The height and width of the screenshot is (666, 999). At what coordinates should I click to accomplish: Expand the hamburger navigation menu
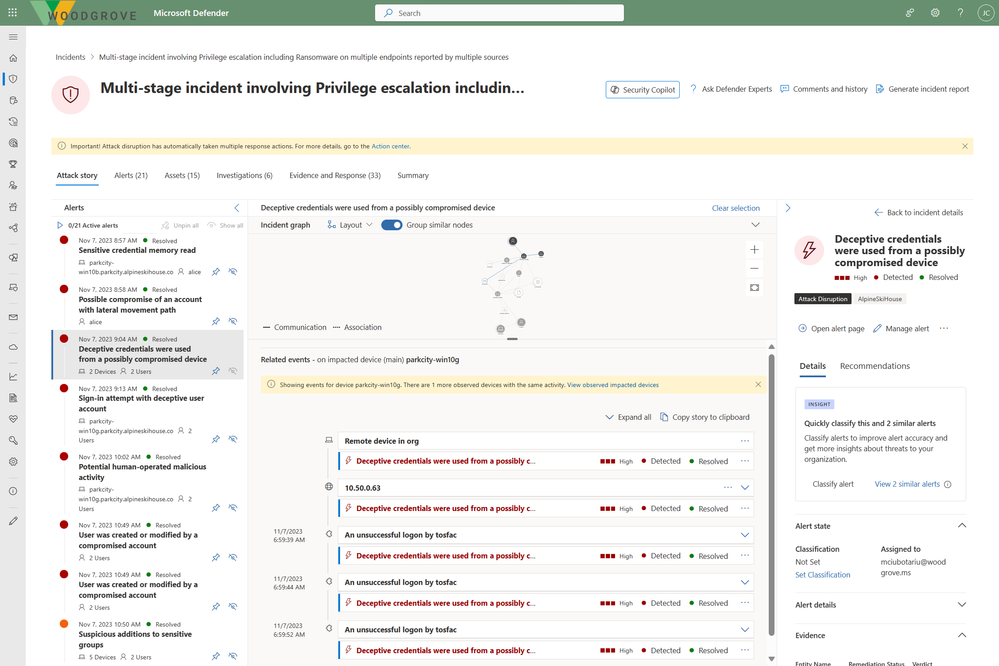pos(13,37)
